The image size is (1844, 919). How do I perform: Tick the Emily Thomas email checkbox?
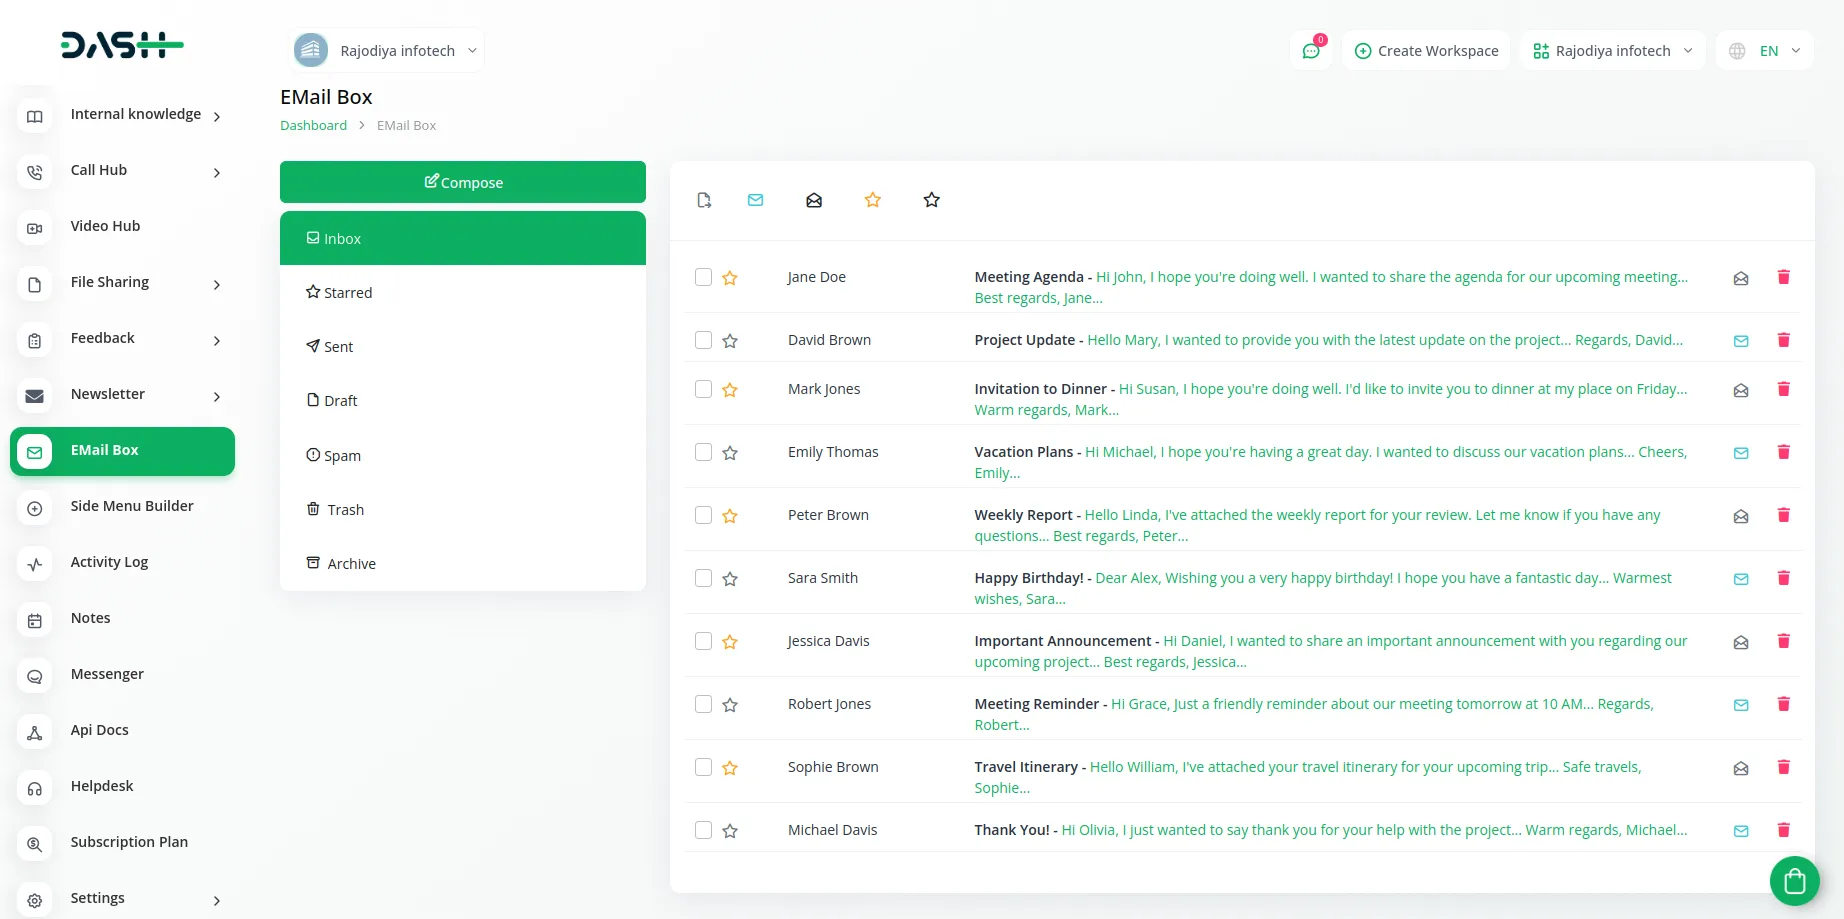tap(704, 452)
